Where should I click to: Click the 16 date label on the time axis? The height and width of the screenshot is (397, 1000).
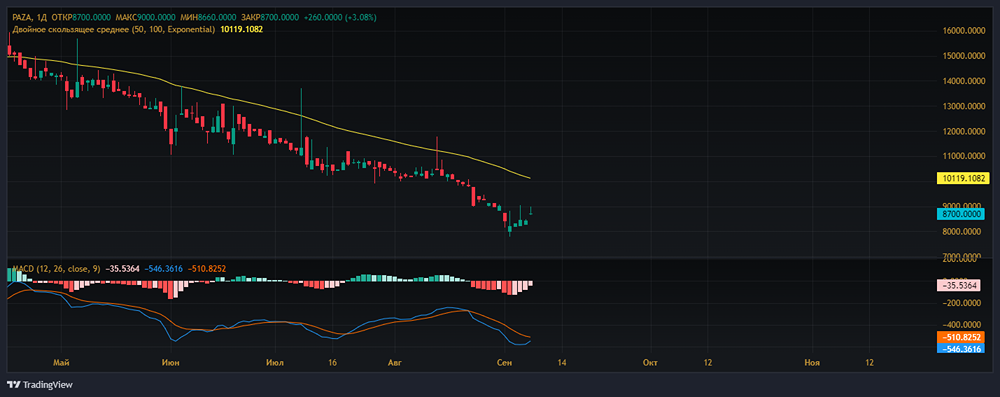[x=333, y=363]
